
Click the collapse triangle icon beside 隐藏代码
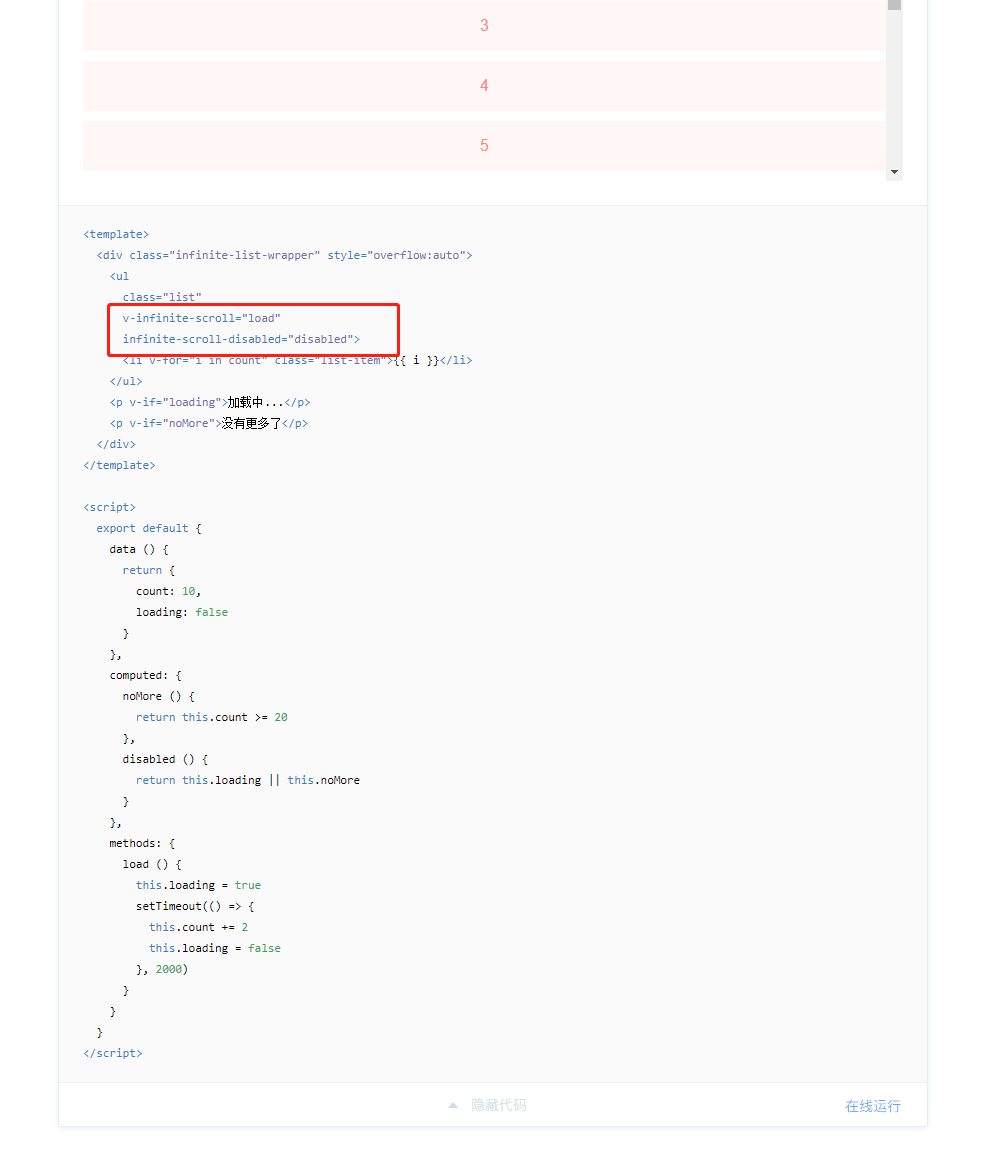(x=453, y=1105)
